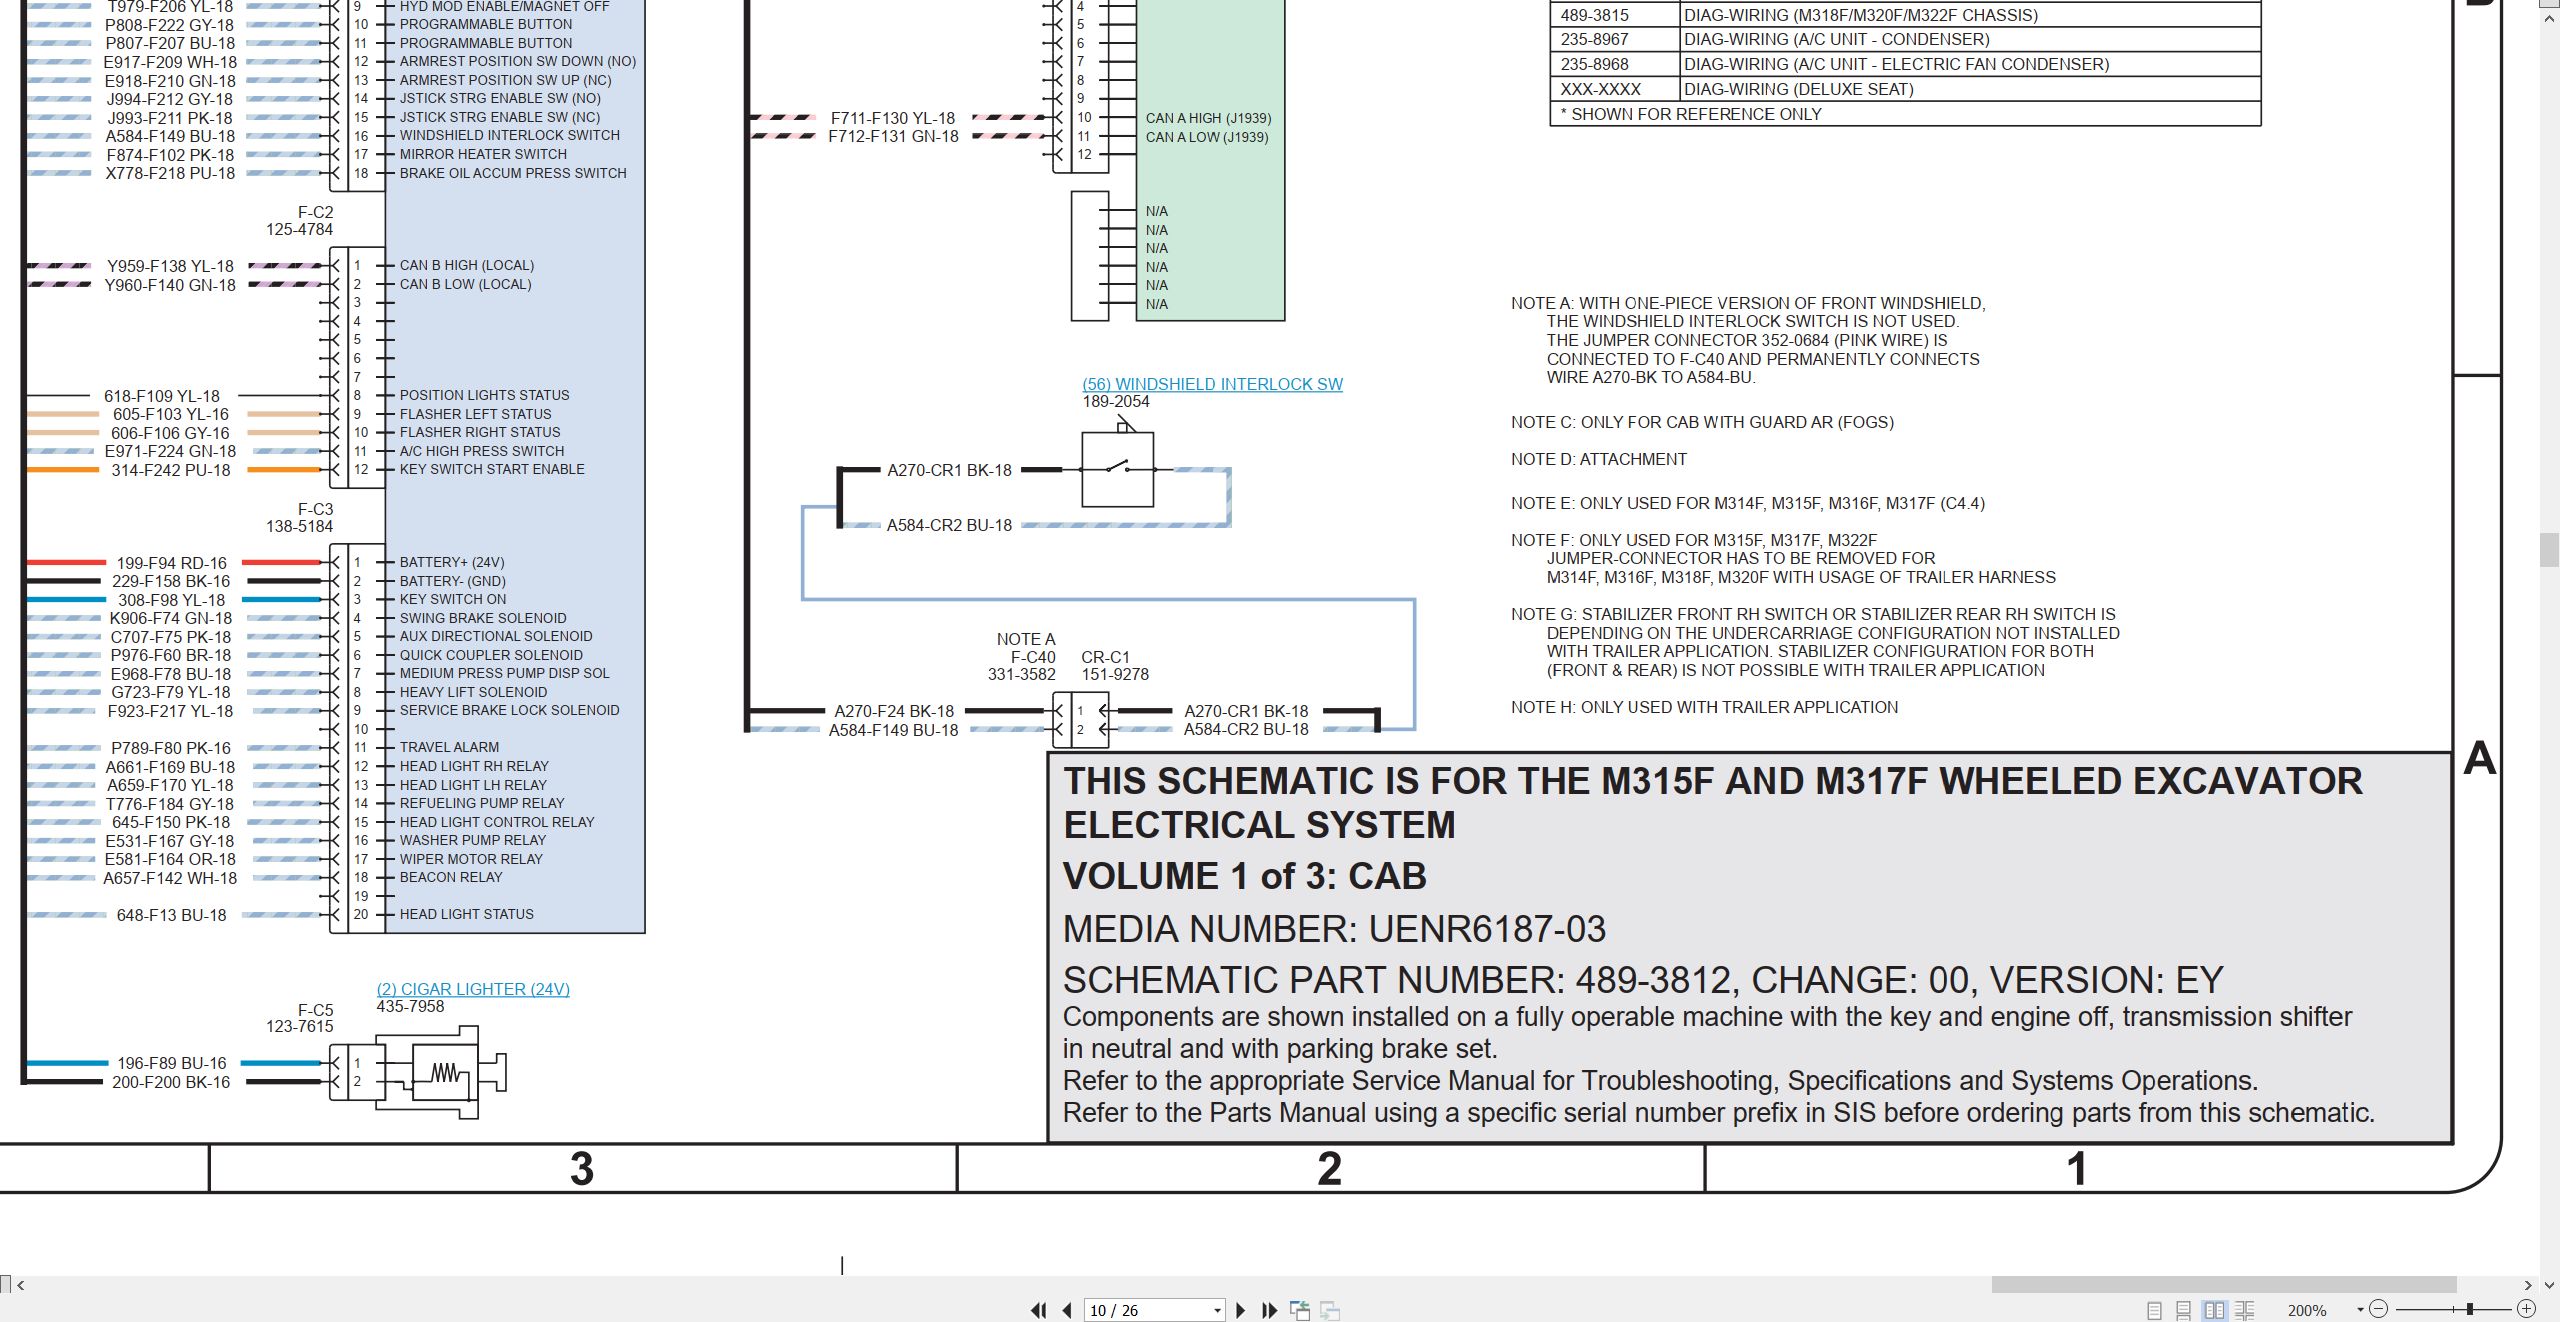This screenshot has height=1322, width=2560.
Task: Go to the next page
Action: coord(1241,1310)
